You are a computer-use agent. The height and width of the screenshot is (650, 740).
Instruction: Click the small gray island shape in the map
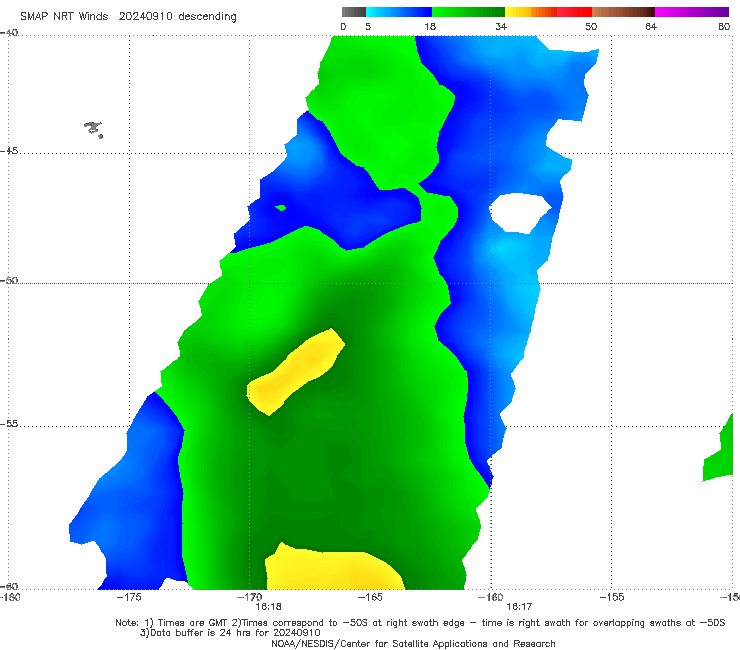coord(93,129)
